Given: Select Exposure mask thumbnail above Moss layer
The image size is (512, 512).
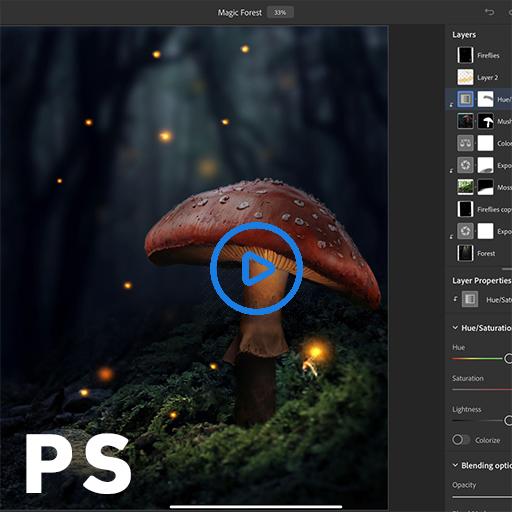Looking at the screenshot, I should point(485,165).
